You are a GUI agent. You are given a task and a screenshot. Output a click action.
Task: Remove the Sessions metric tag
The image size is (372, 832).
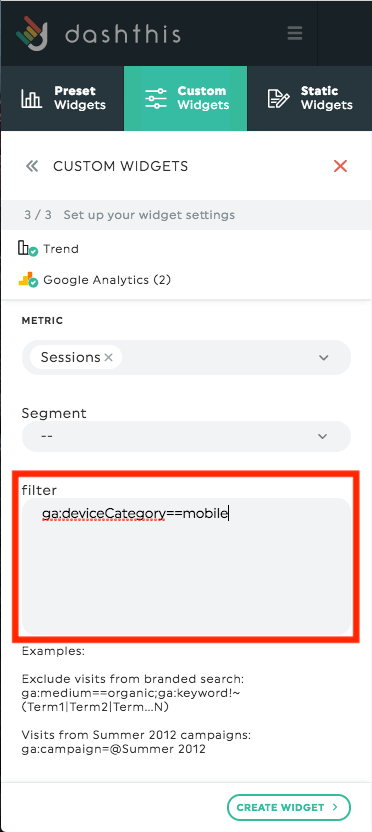pos(109,358)
